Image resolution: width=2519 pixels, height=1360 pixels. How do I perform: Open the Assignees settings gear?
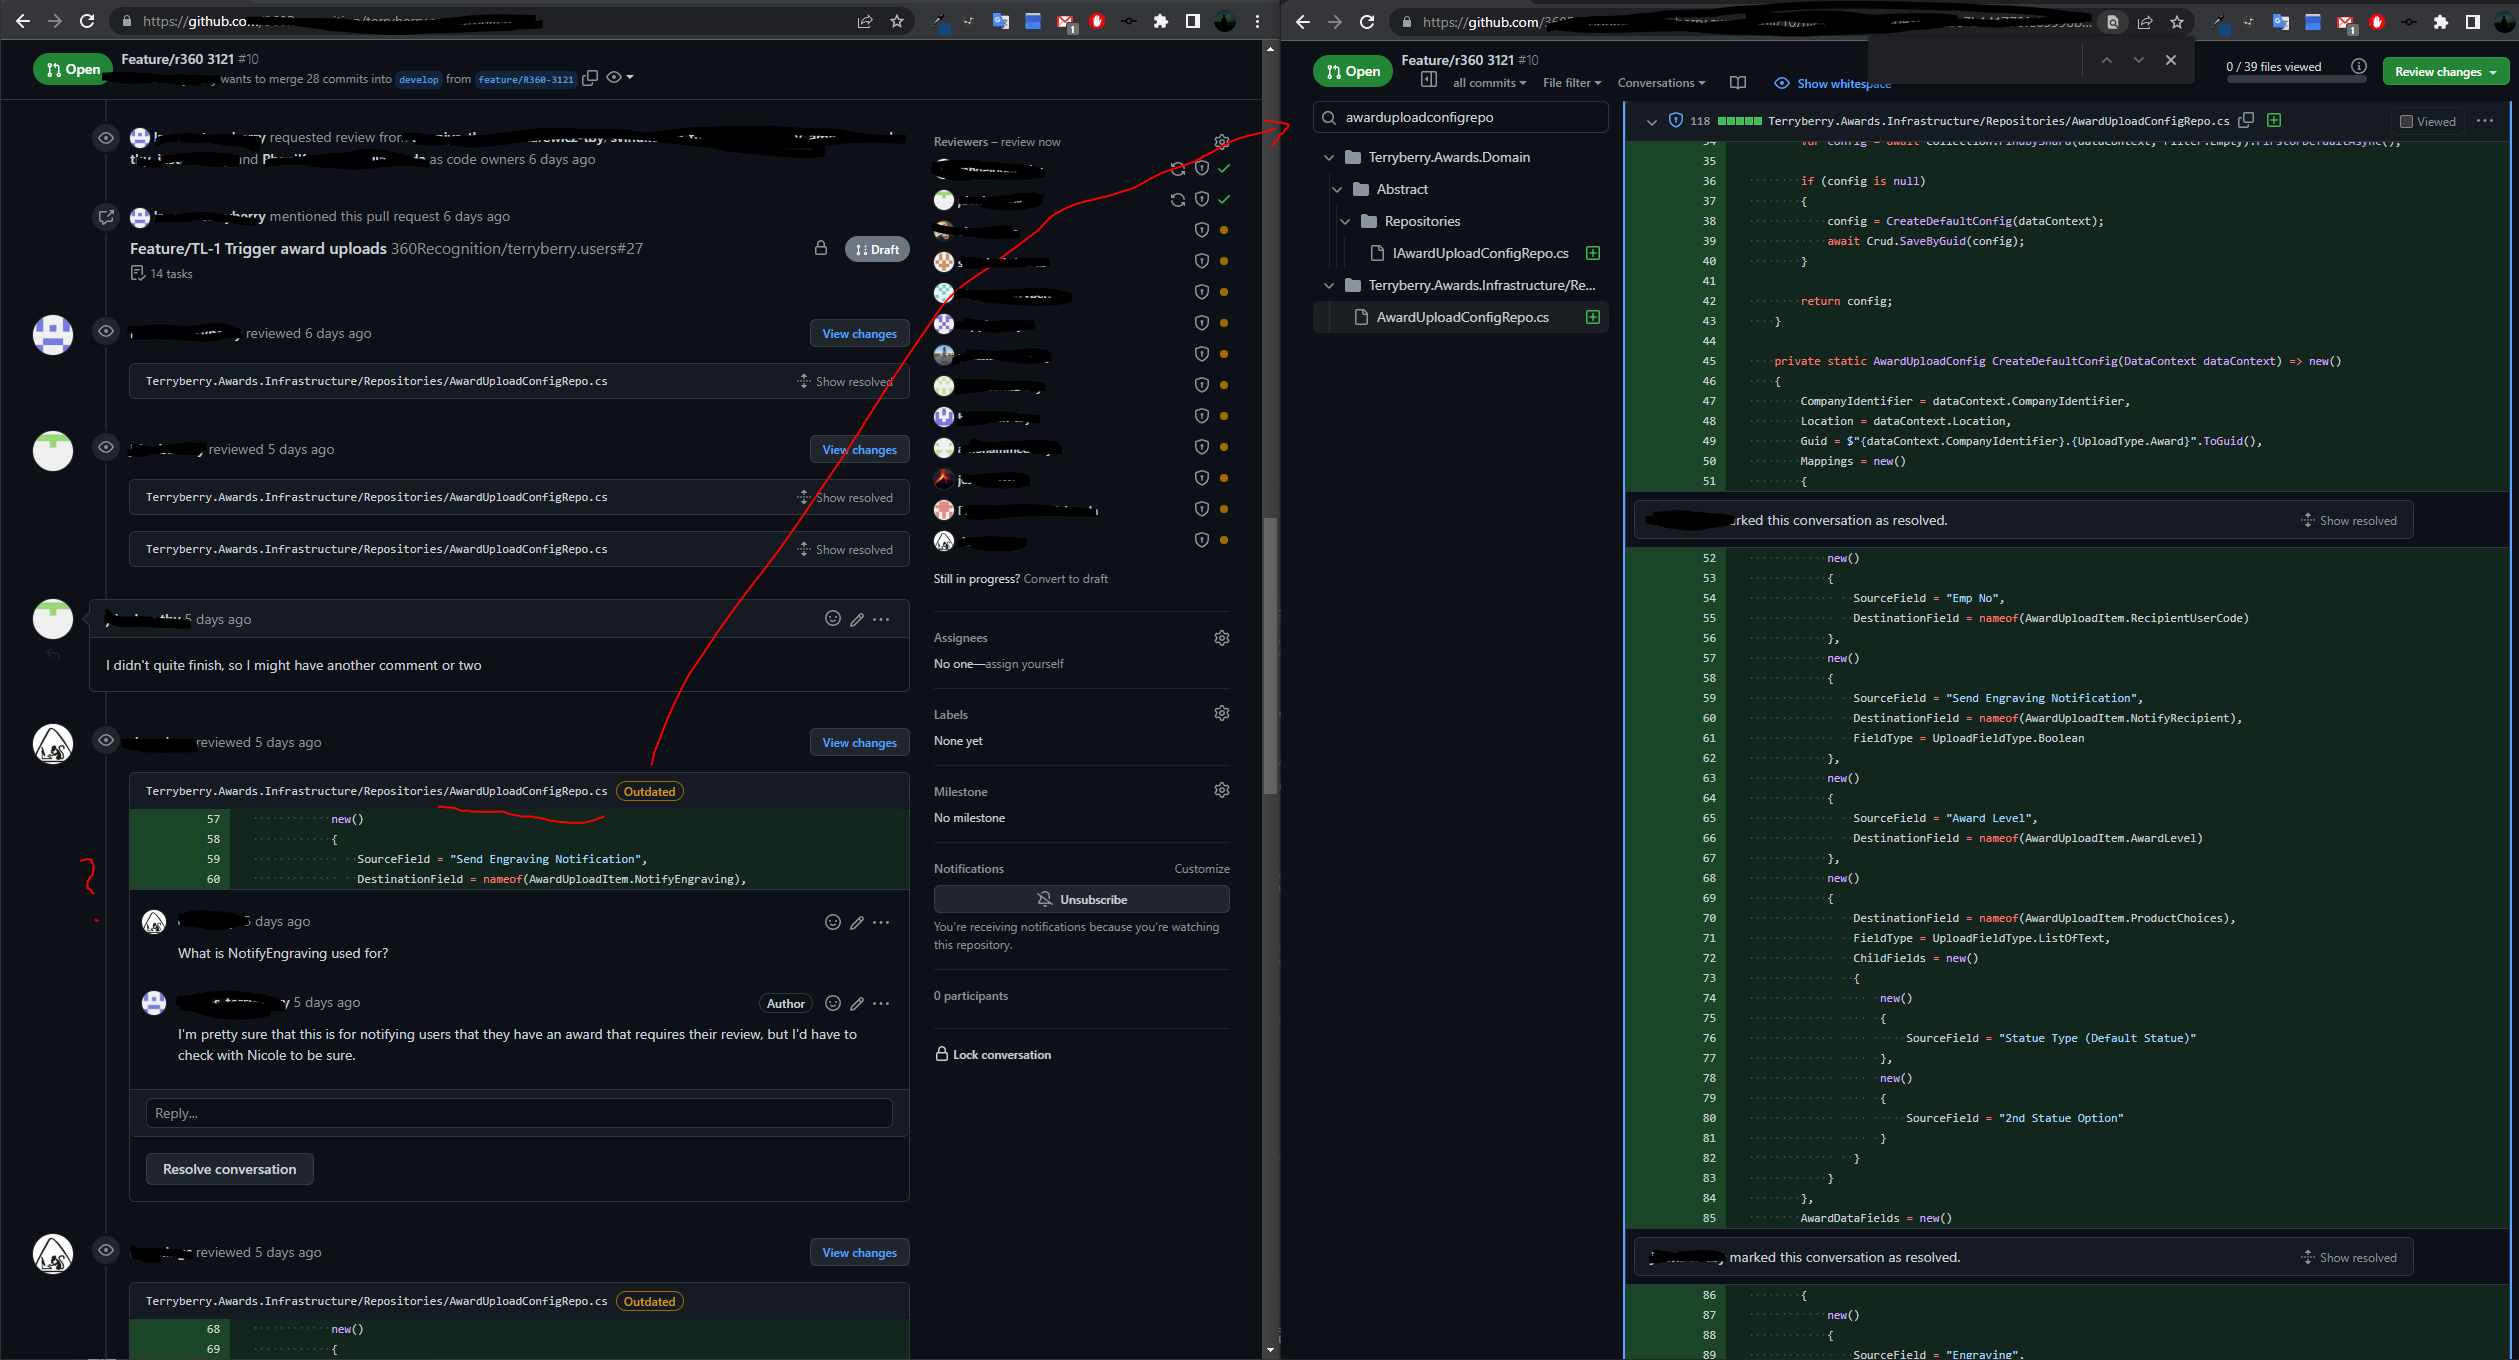point(1221,638)
